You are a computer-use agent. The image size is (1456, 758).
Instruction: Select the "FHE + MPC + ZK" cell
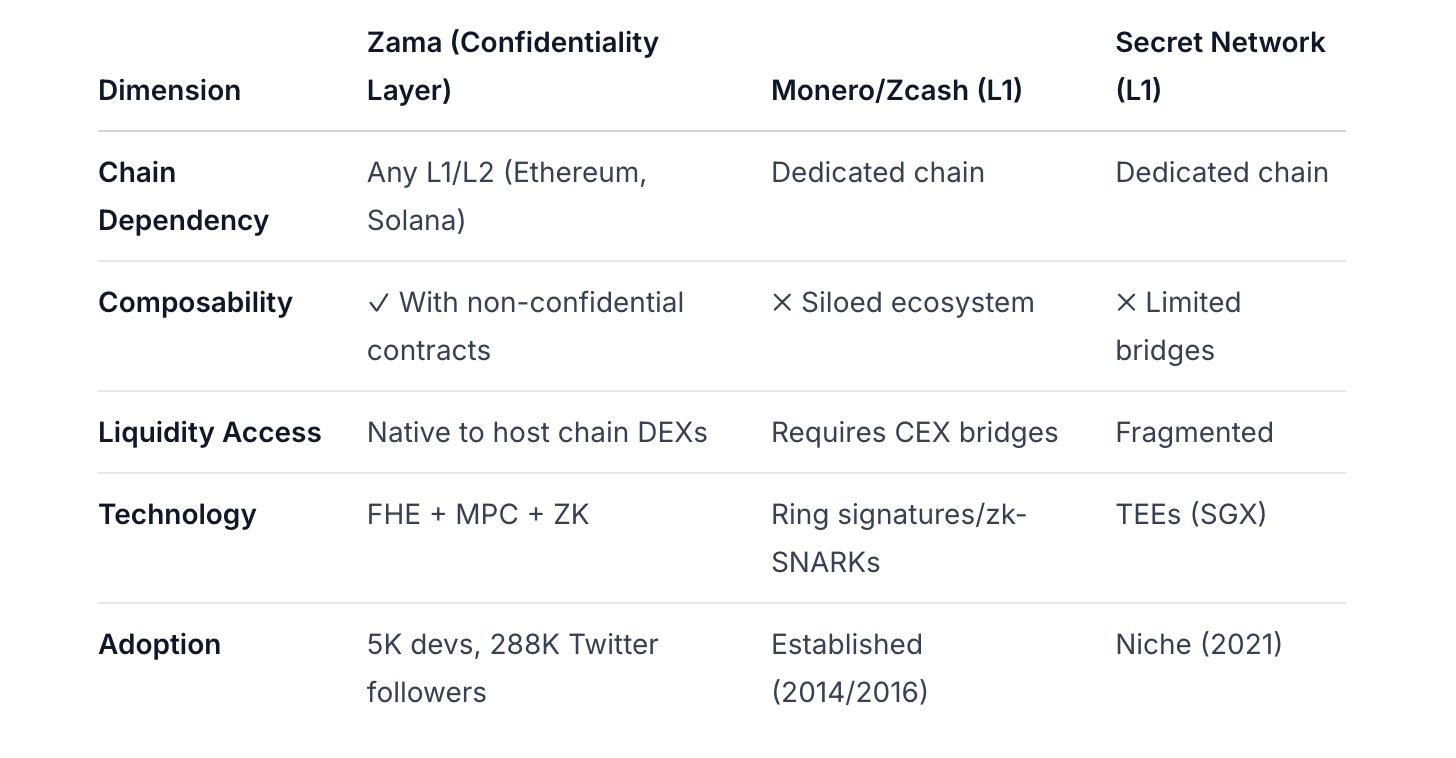(478, 515)
